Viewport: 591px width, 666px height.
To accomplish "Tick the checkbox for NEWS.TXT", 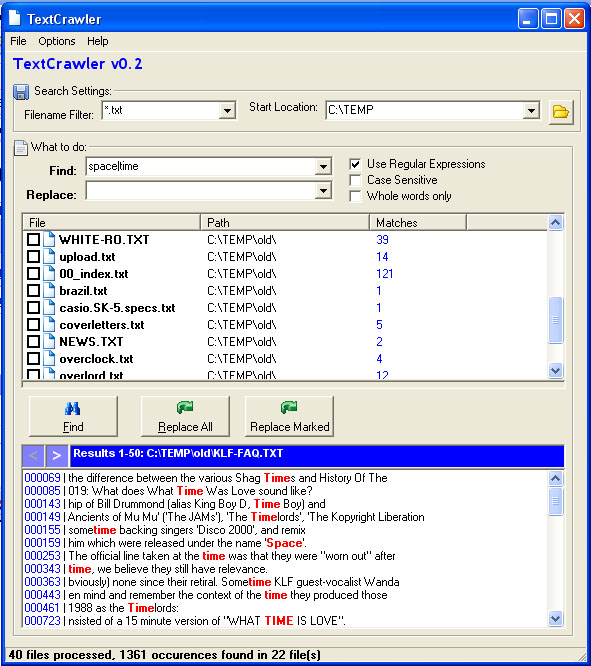I will pos(33,341).
